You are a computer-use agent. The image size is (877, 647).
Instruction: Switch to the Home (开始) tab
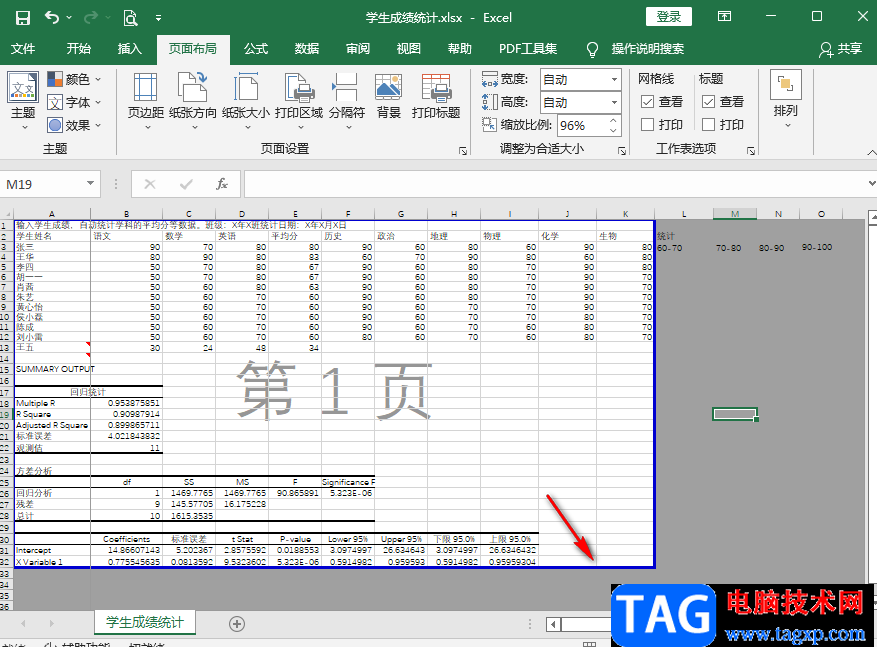pyautogui.click(x=79, y=49)
